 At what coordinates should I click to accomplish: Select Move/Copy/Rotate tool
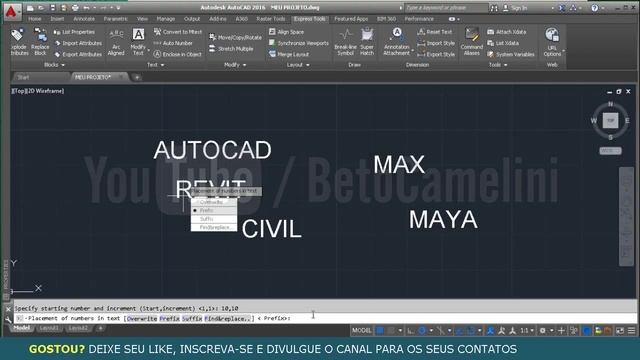(x=235, y=37)
